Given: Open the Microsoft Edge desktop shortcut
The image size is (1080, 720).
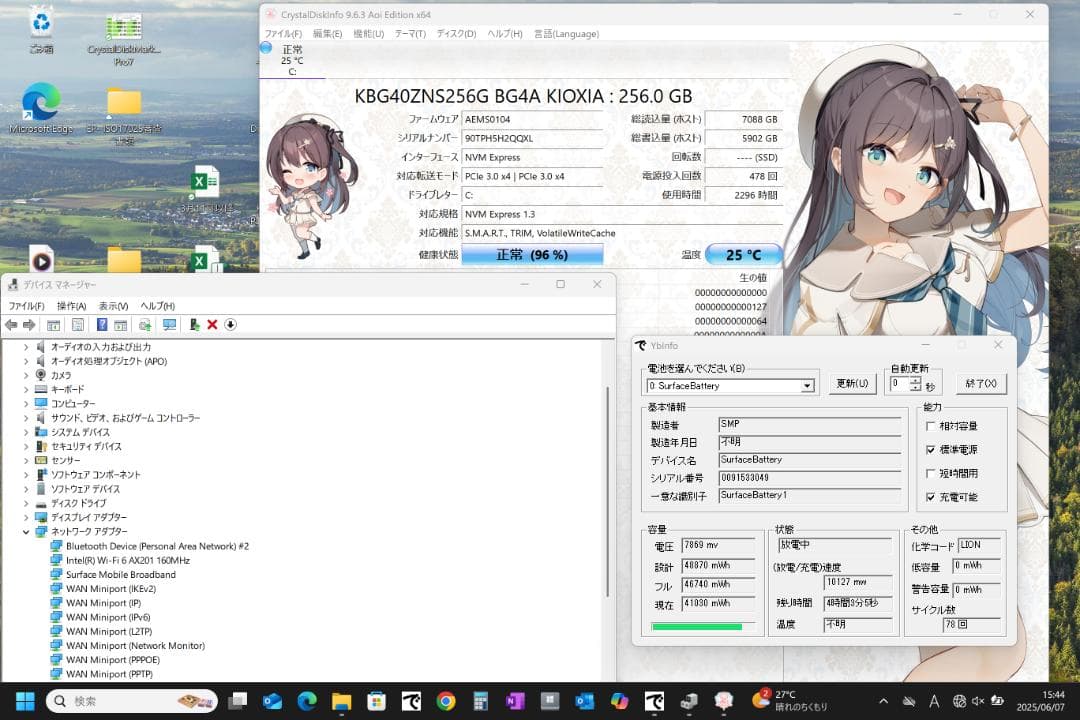Looking at the screenshot, I should pyautogui.click(x=41, y=109).
